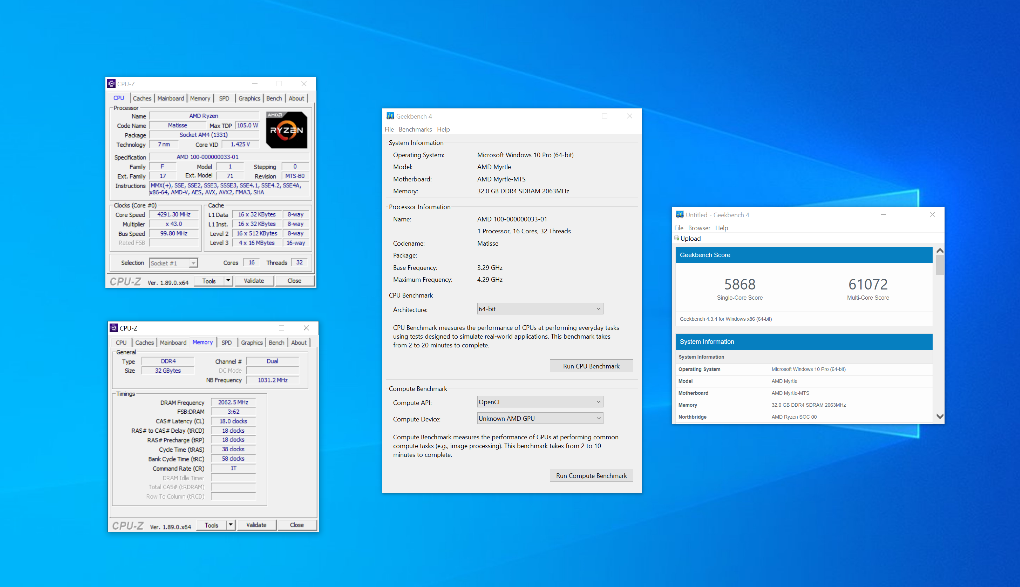The image size is (1020, 587).
Task: Open Mainboard tab in the CPU-Z Memory tab window
Action: 173,342
